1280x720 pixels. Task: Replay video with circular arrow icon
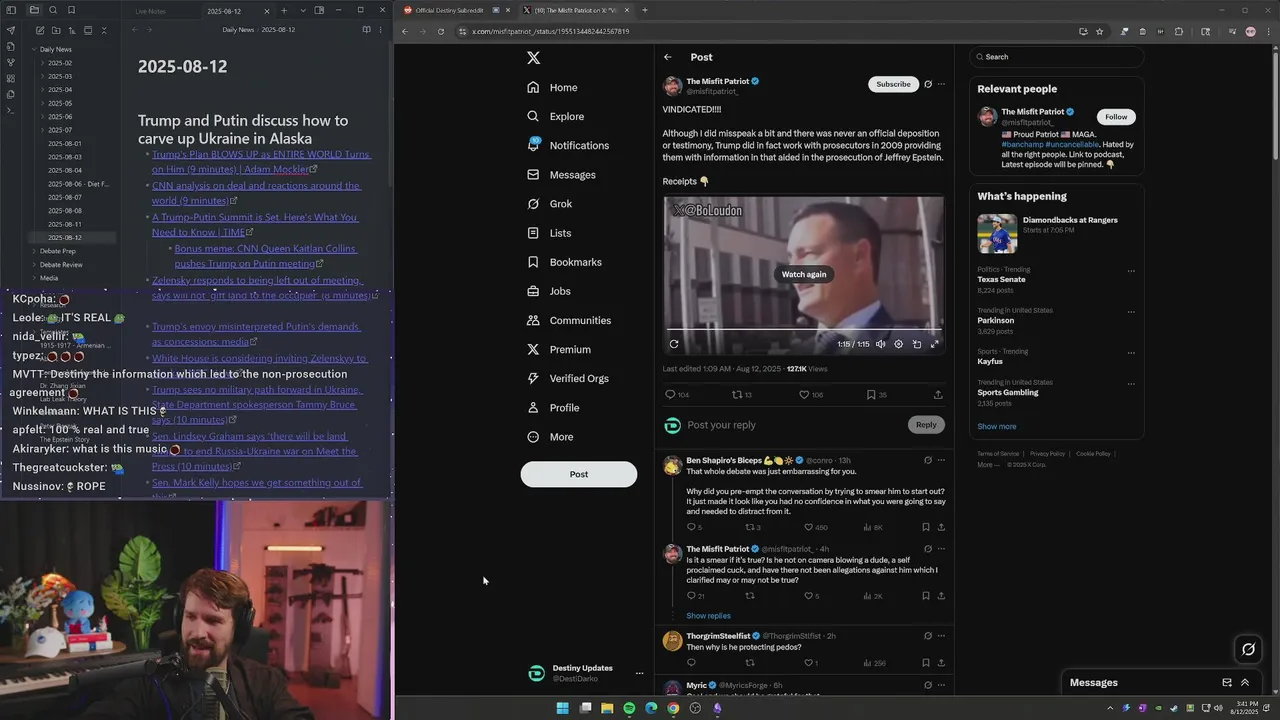(673, 344)
